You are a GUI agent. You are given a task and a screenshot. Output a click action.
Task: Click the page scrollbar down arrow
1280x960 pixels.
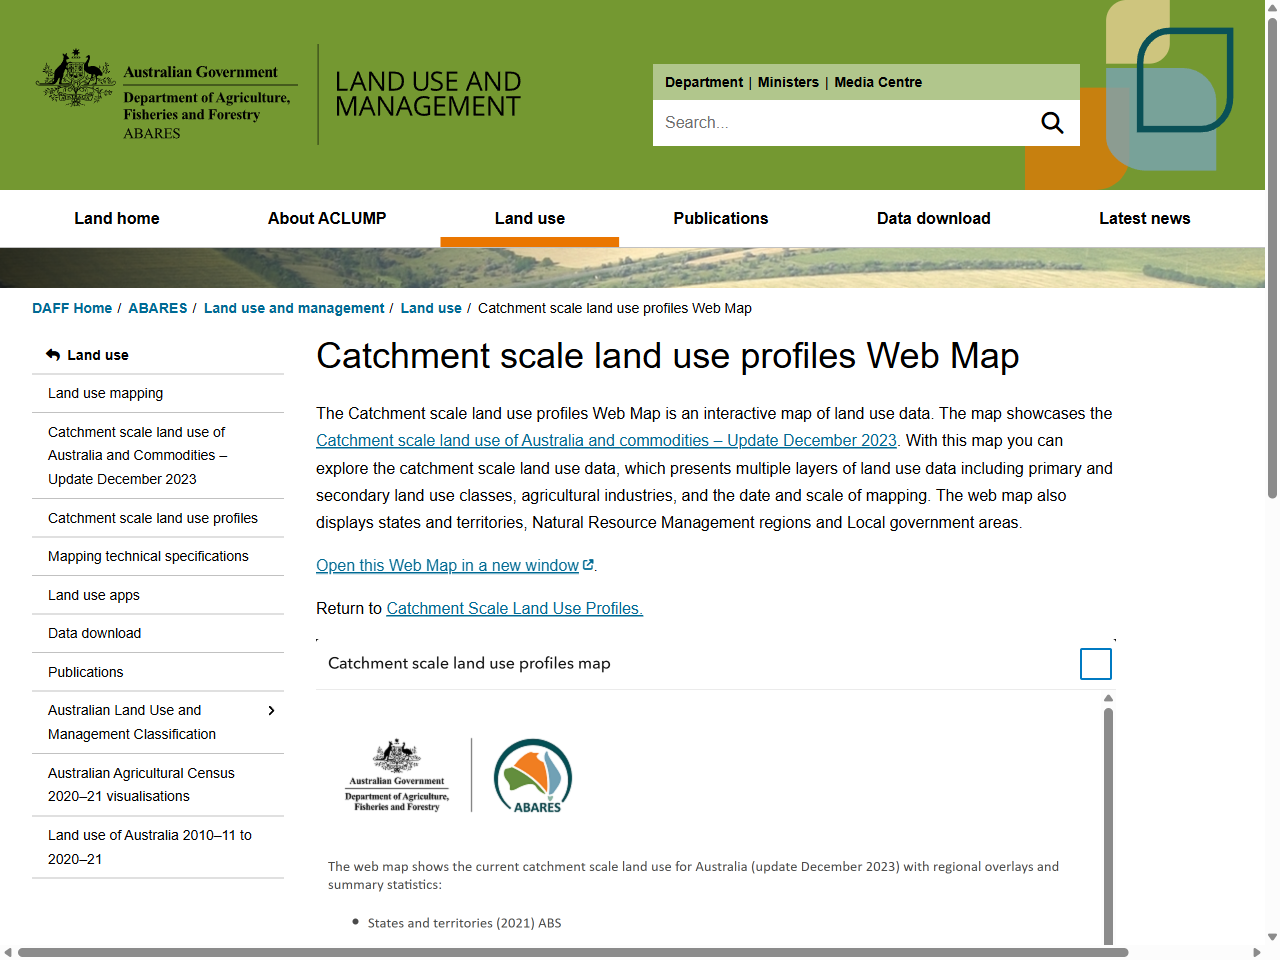[x=1272, y=937]
